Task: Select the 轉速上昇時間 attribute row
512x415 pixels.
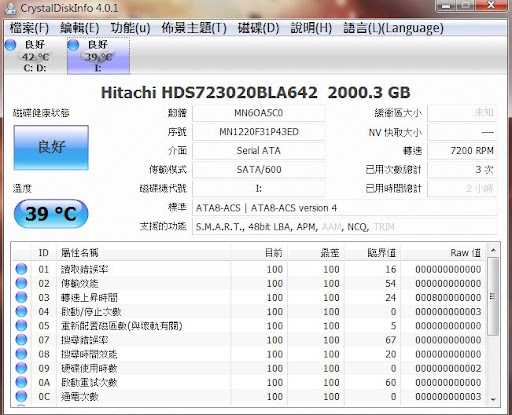Action: (249, 297)
